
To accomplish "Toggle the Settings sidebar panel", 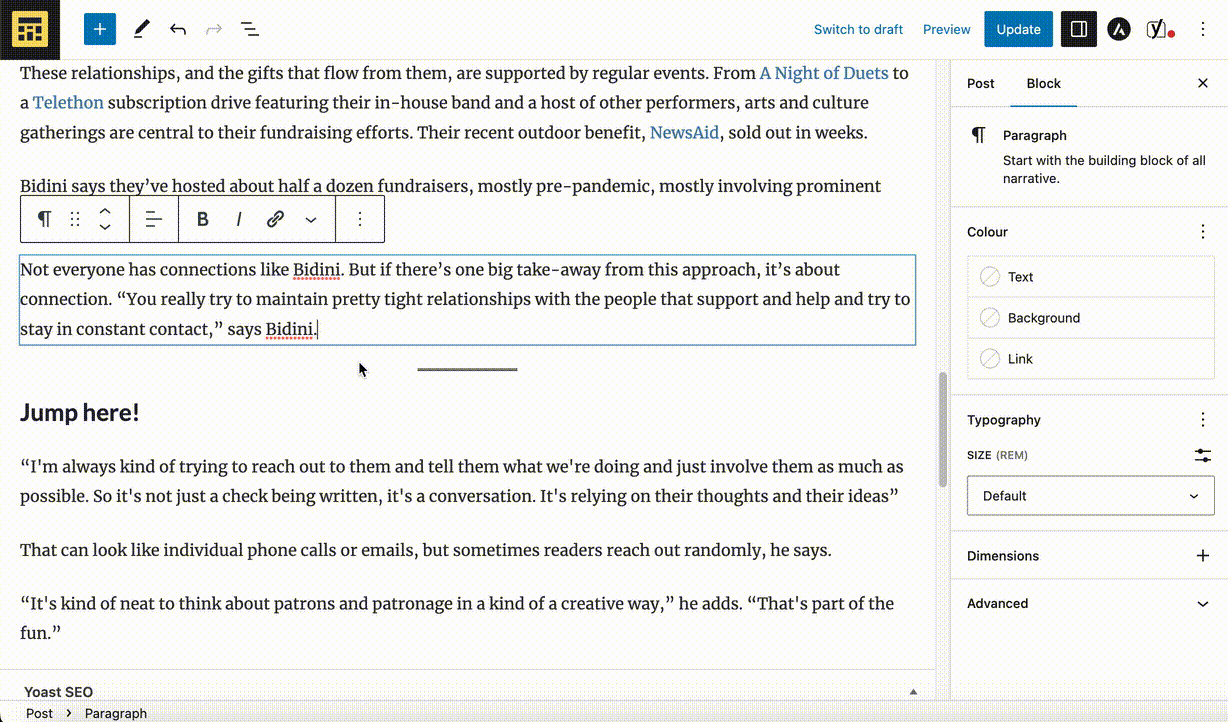I will click(1079, 29).
